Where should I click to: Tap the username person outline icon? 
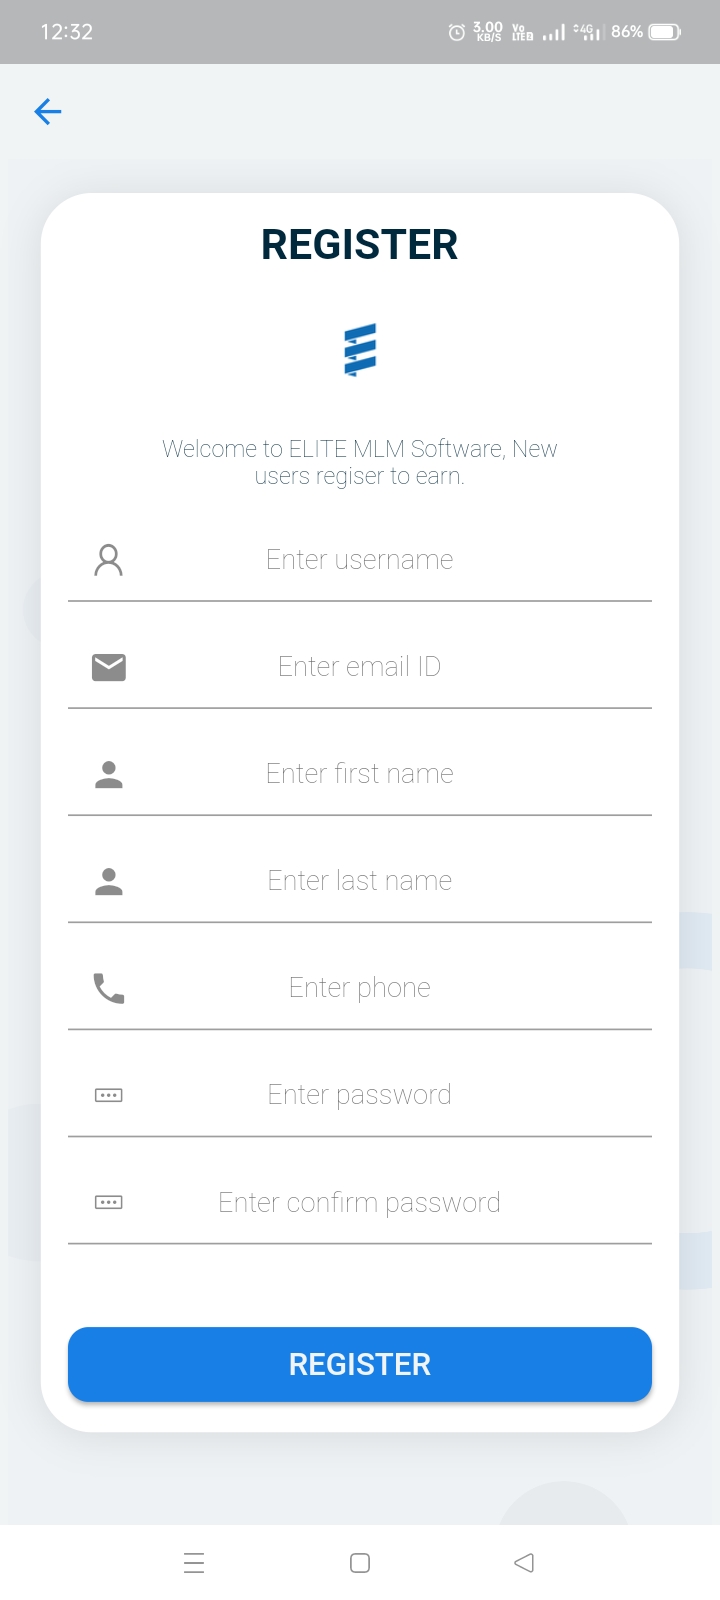pyautogui.click(x=108, y=560)
